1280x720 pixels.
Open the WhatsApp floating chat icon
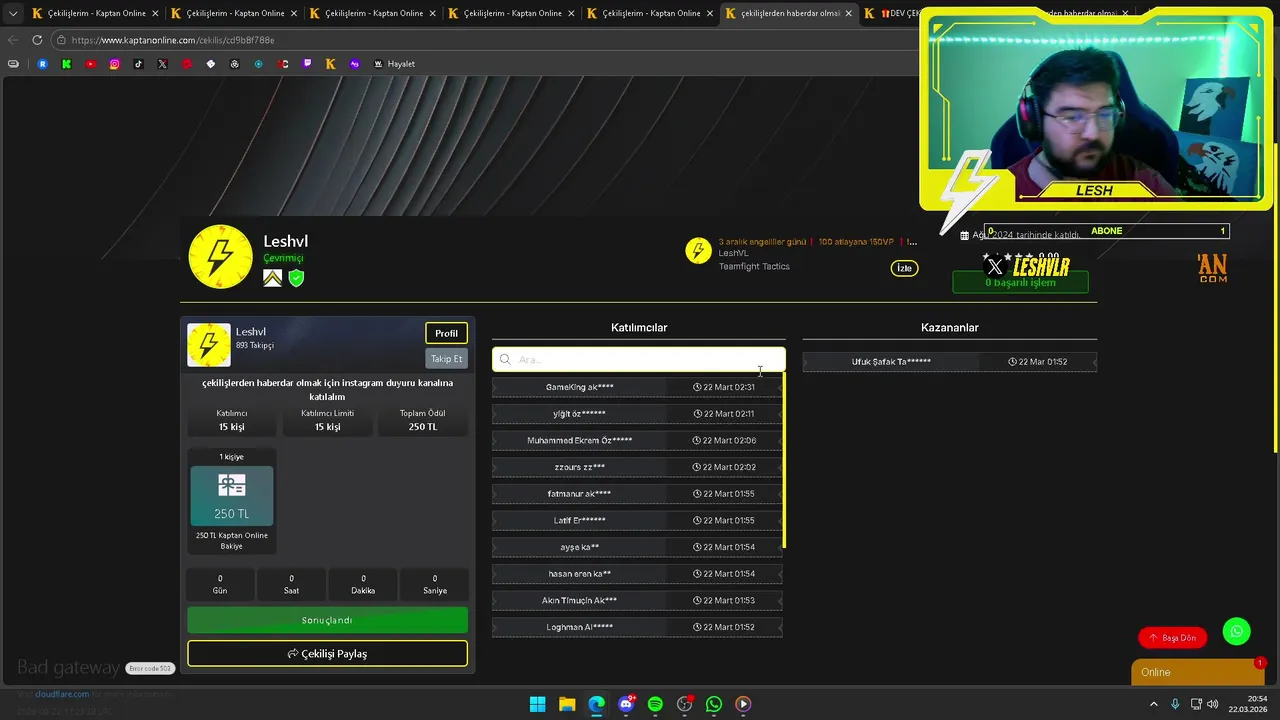click(x=1237, y=631)
